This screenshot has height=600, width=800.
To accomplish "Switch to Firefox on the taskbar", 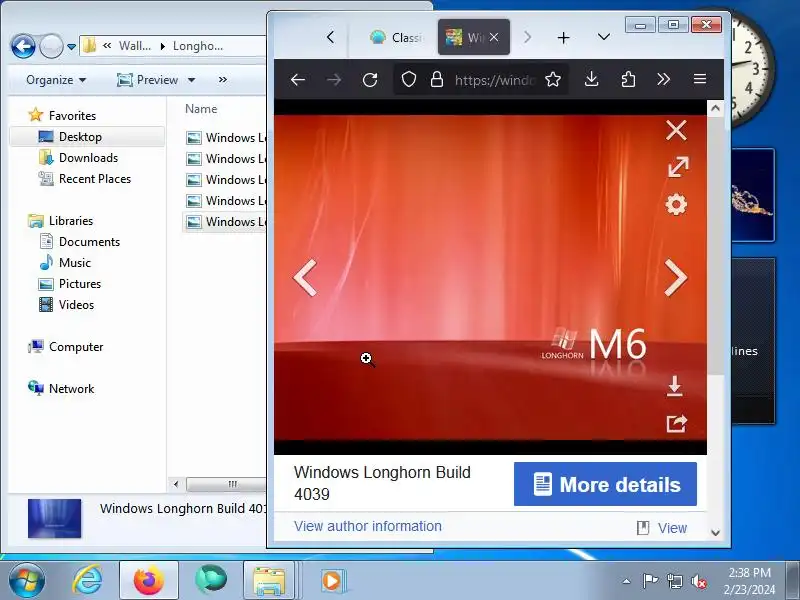I will point(148,581).
